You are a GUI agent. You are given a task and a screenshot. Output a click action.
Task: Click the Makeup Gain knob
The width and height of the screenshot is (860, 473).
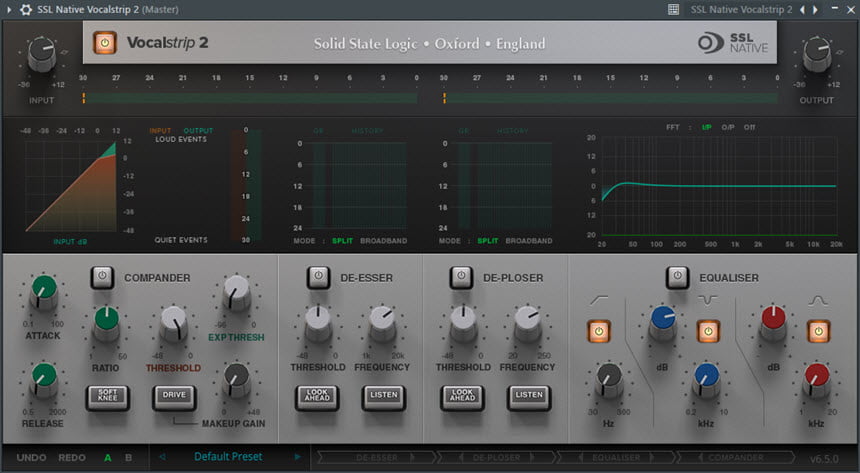pyautogui.click(x=237, y=380)
